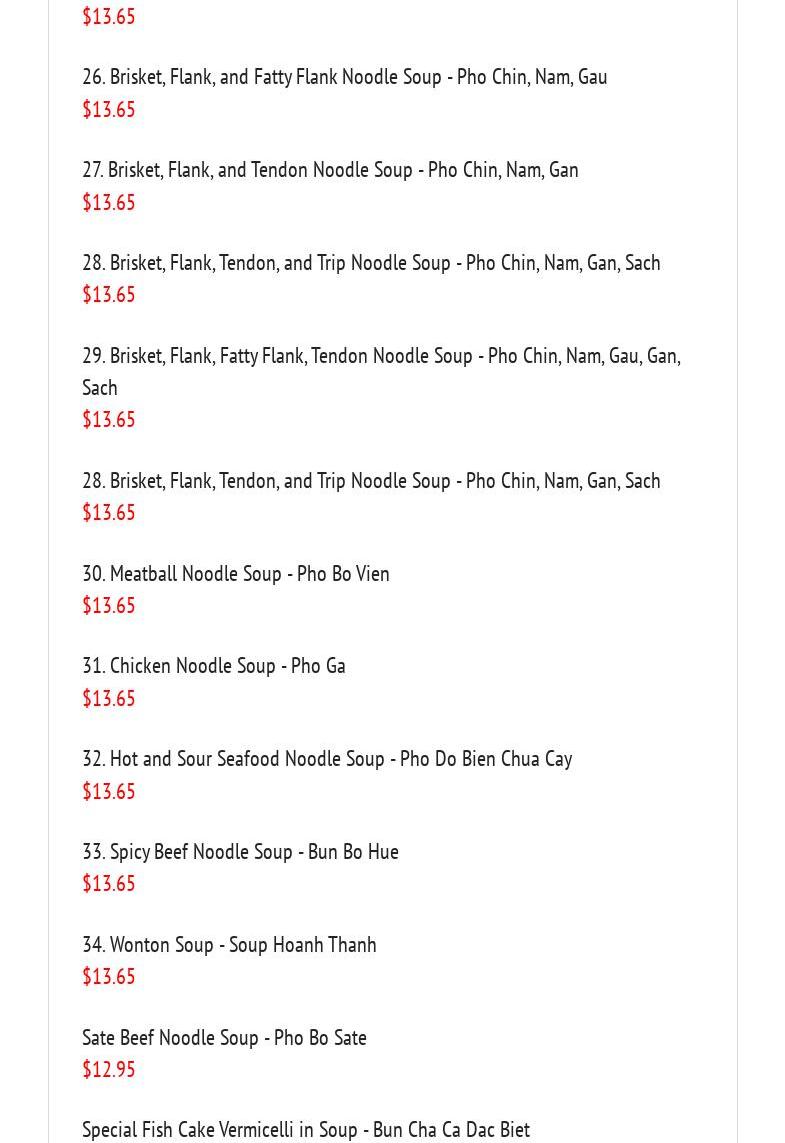The width and height of the screenshot is (785, 1143).
Task: Choose 33. Spicy Beef Noodle Soup - Bun Bo Hue
Action: [x=241, y=852]
